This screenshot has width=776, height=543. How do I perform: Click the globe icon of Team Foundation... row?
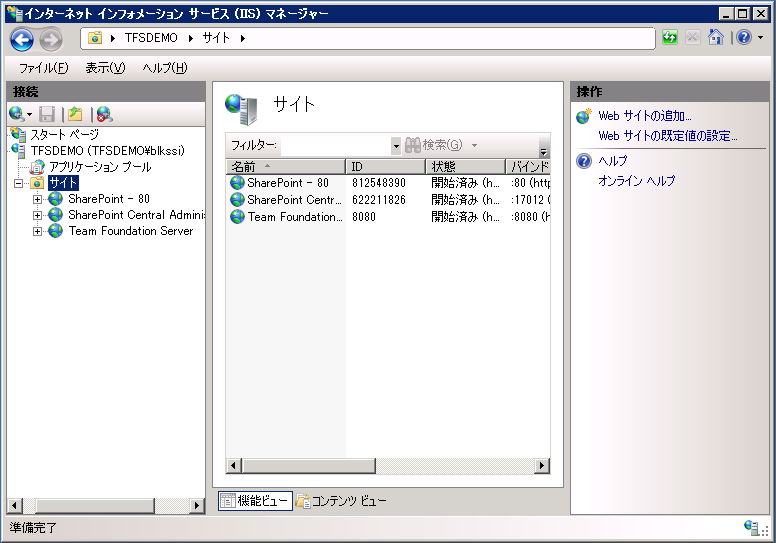click(238, 216)
